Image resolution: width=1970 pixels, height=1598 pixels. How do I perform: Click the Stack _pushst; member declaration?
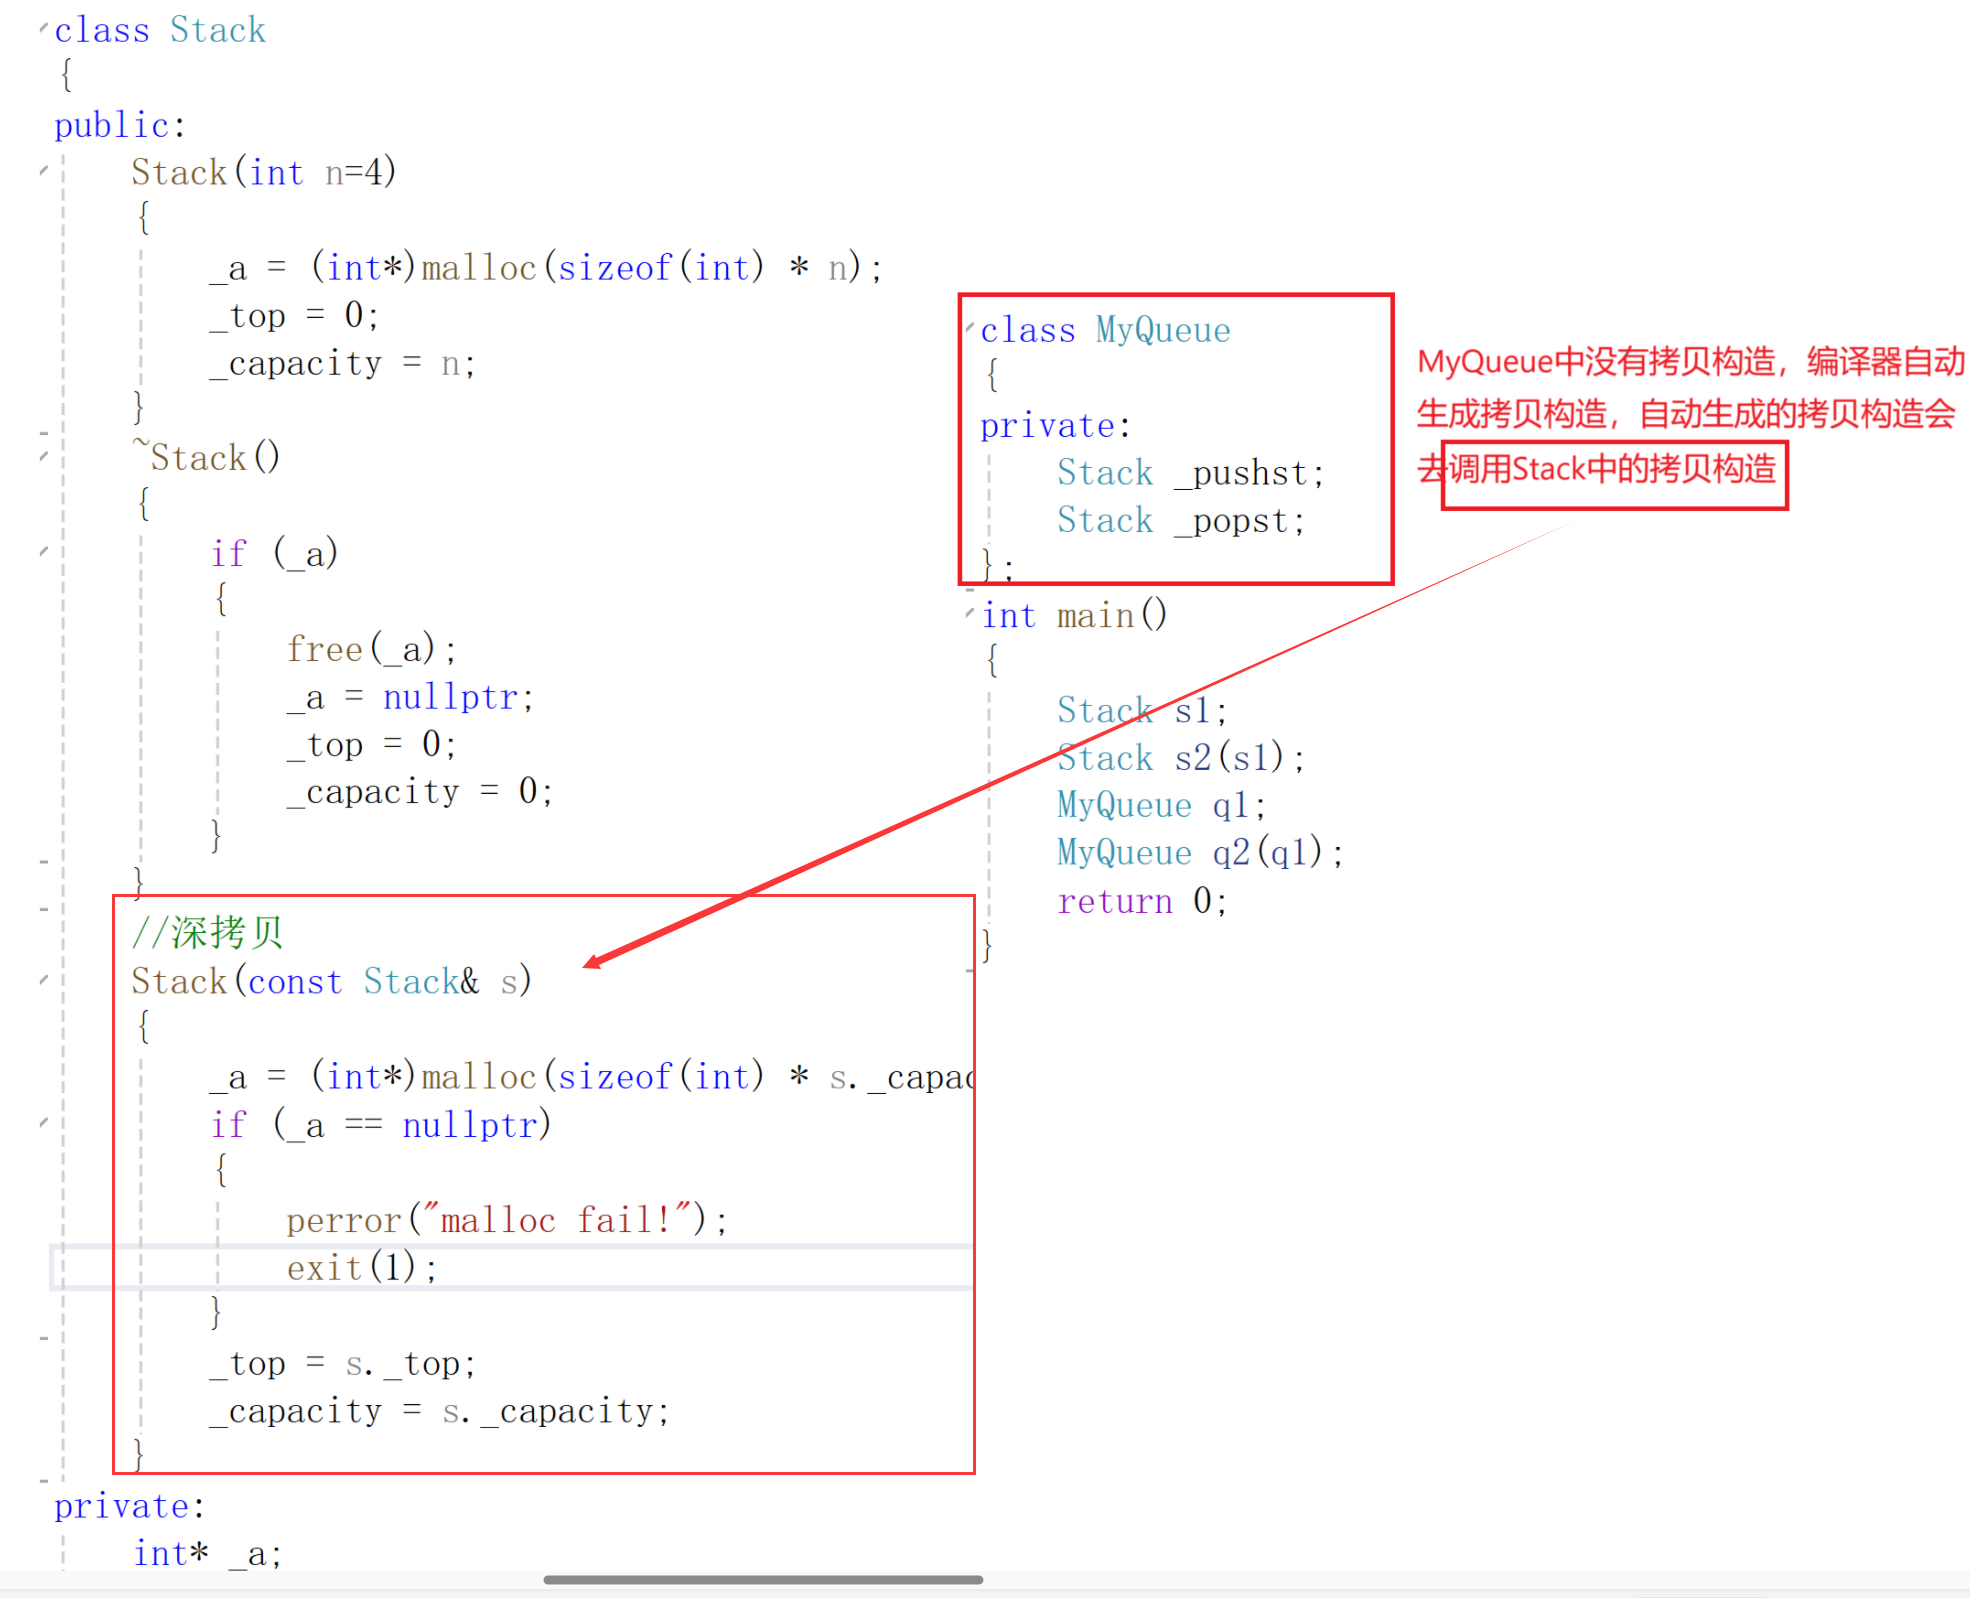[1190, 473]
